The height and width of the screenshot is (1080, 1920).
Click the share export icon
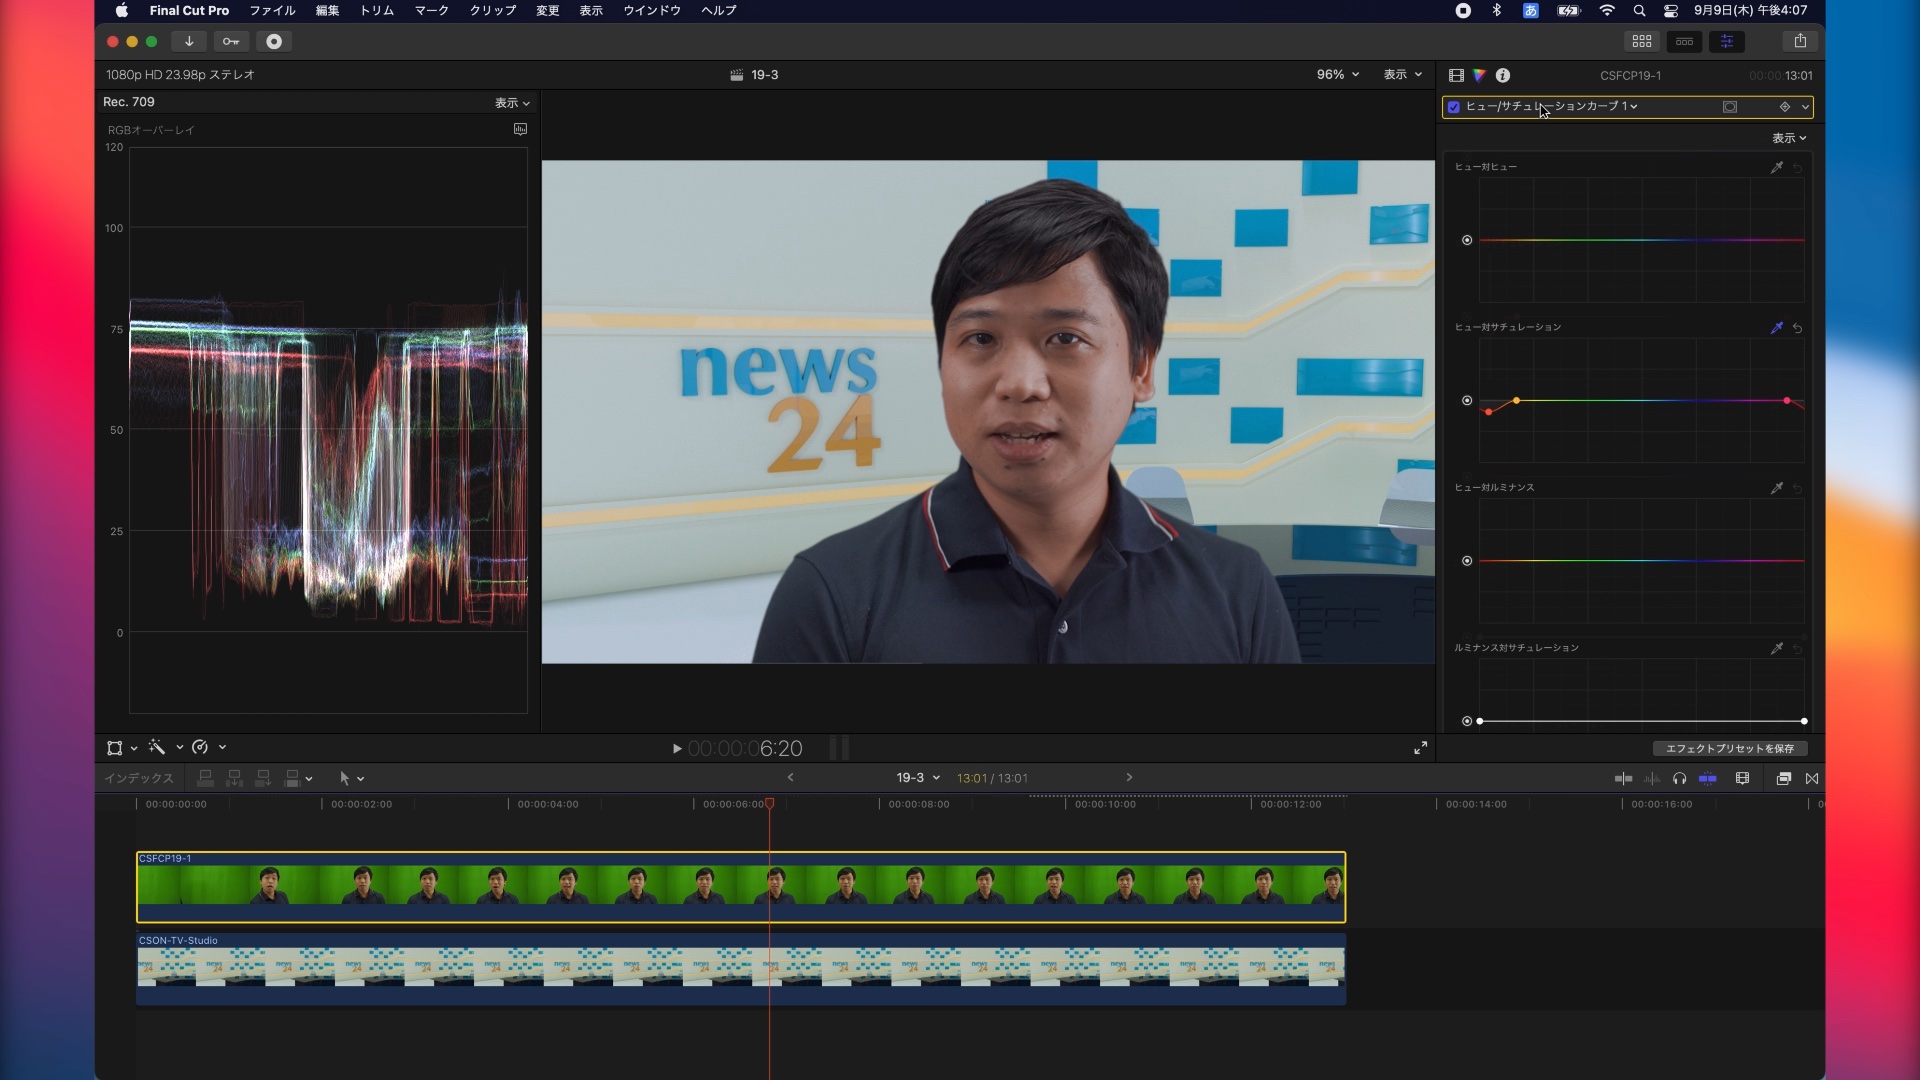click(x=1800, y=41)
